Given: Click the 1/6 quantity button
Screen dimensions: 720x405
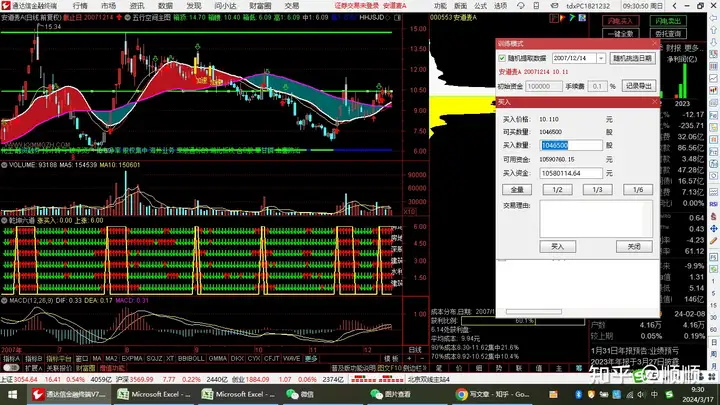Looking at the screenshot, I should coord(638,190).
